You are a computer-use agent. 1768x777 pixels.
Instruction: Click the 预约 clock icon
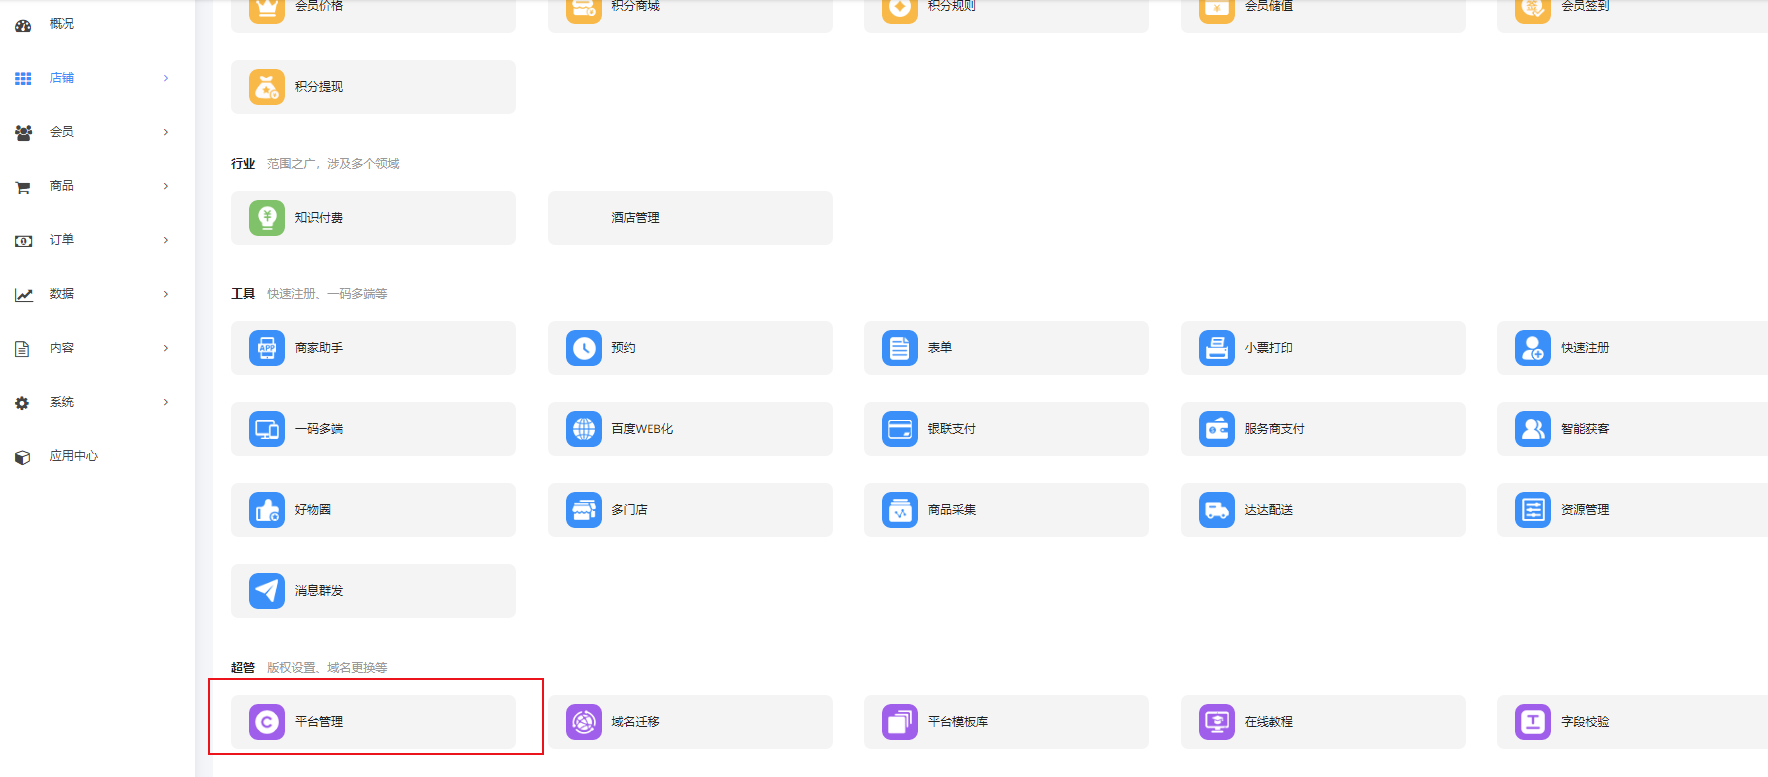click(584, 348)
